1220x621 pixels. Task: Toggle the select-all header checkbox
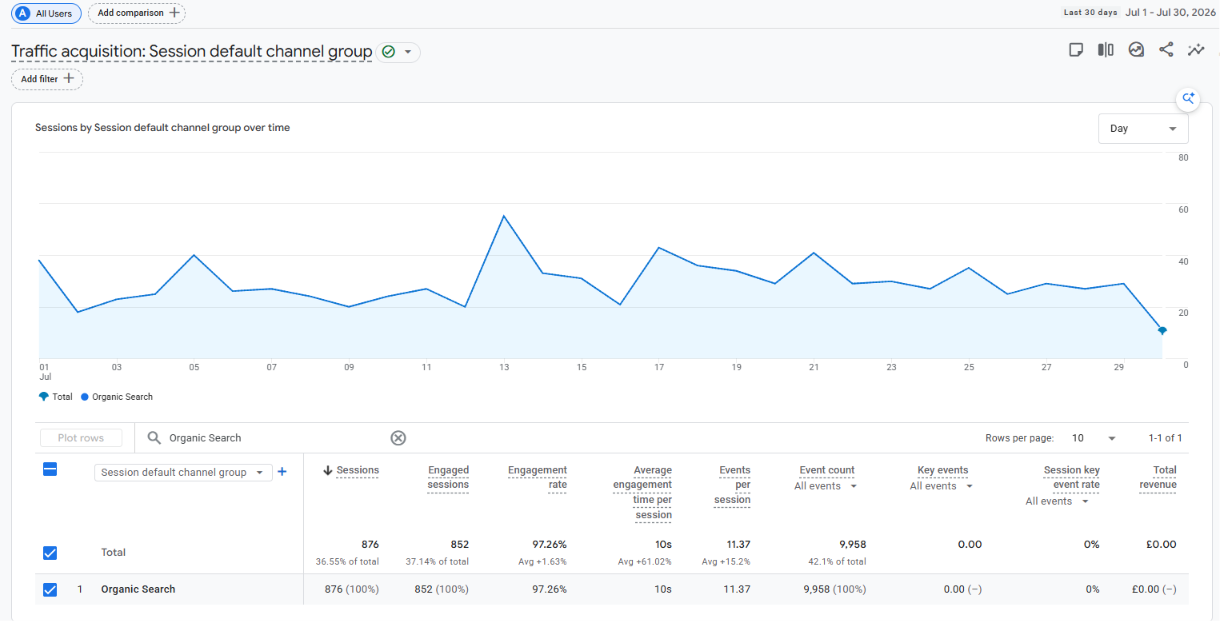[50, 469]
